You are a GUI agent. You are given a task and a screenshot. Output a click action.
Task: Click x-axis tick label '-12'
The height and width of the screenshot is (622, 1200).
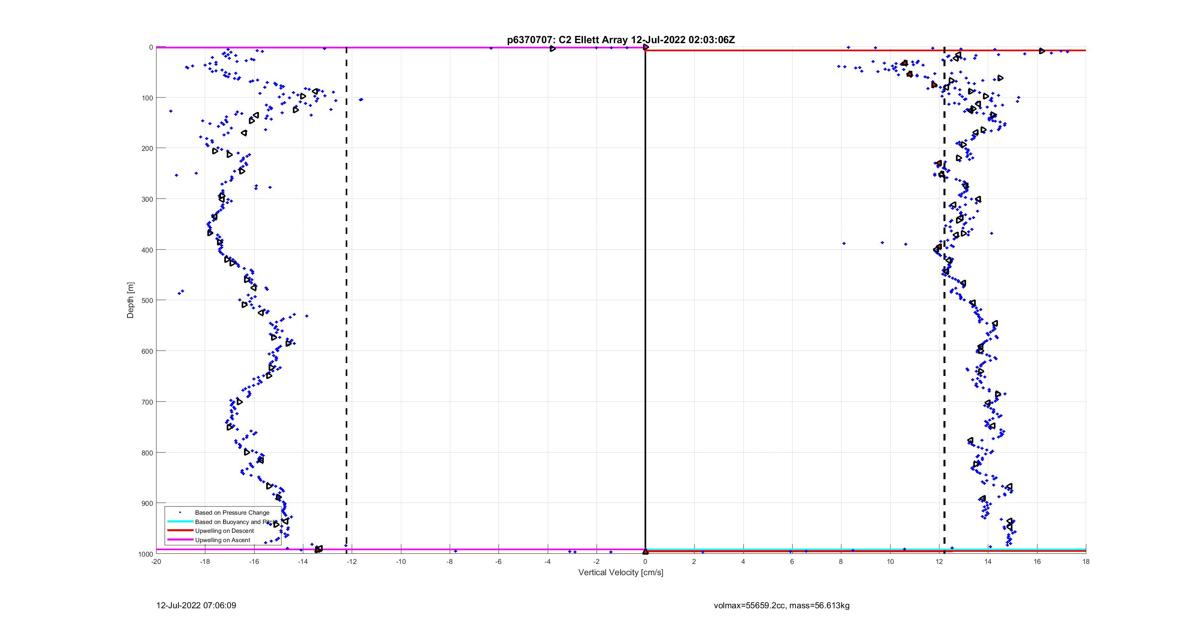pos(352,561)
